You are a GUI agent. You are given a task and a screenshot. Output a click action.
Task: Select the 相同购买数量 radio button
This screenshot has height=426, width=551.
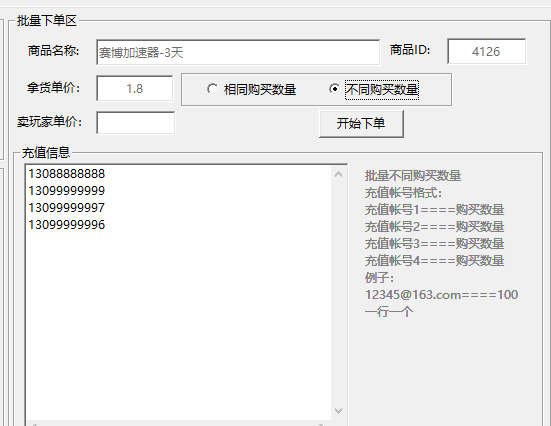252,89
